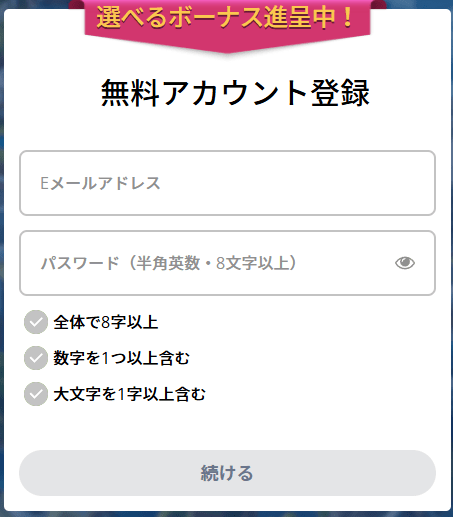
Task: Focus the Eメールアドレス input field
Action: click(x=227, y=183)
